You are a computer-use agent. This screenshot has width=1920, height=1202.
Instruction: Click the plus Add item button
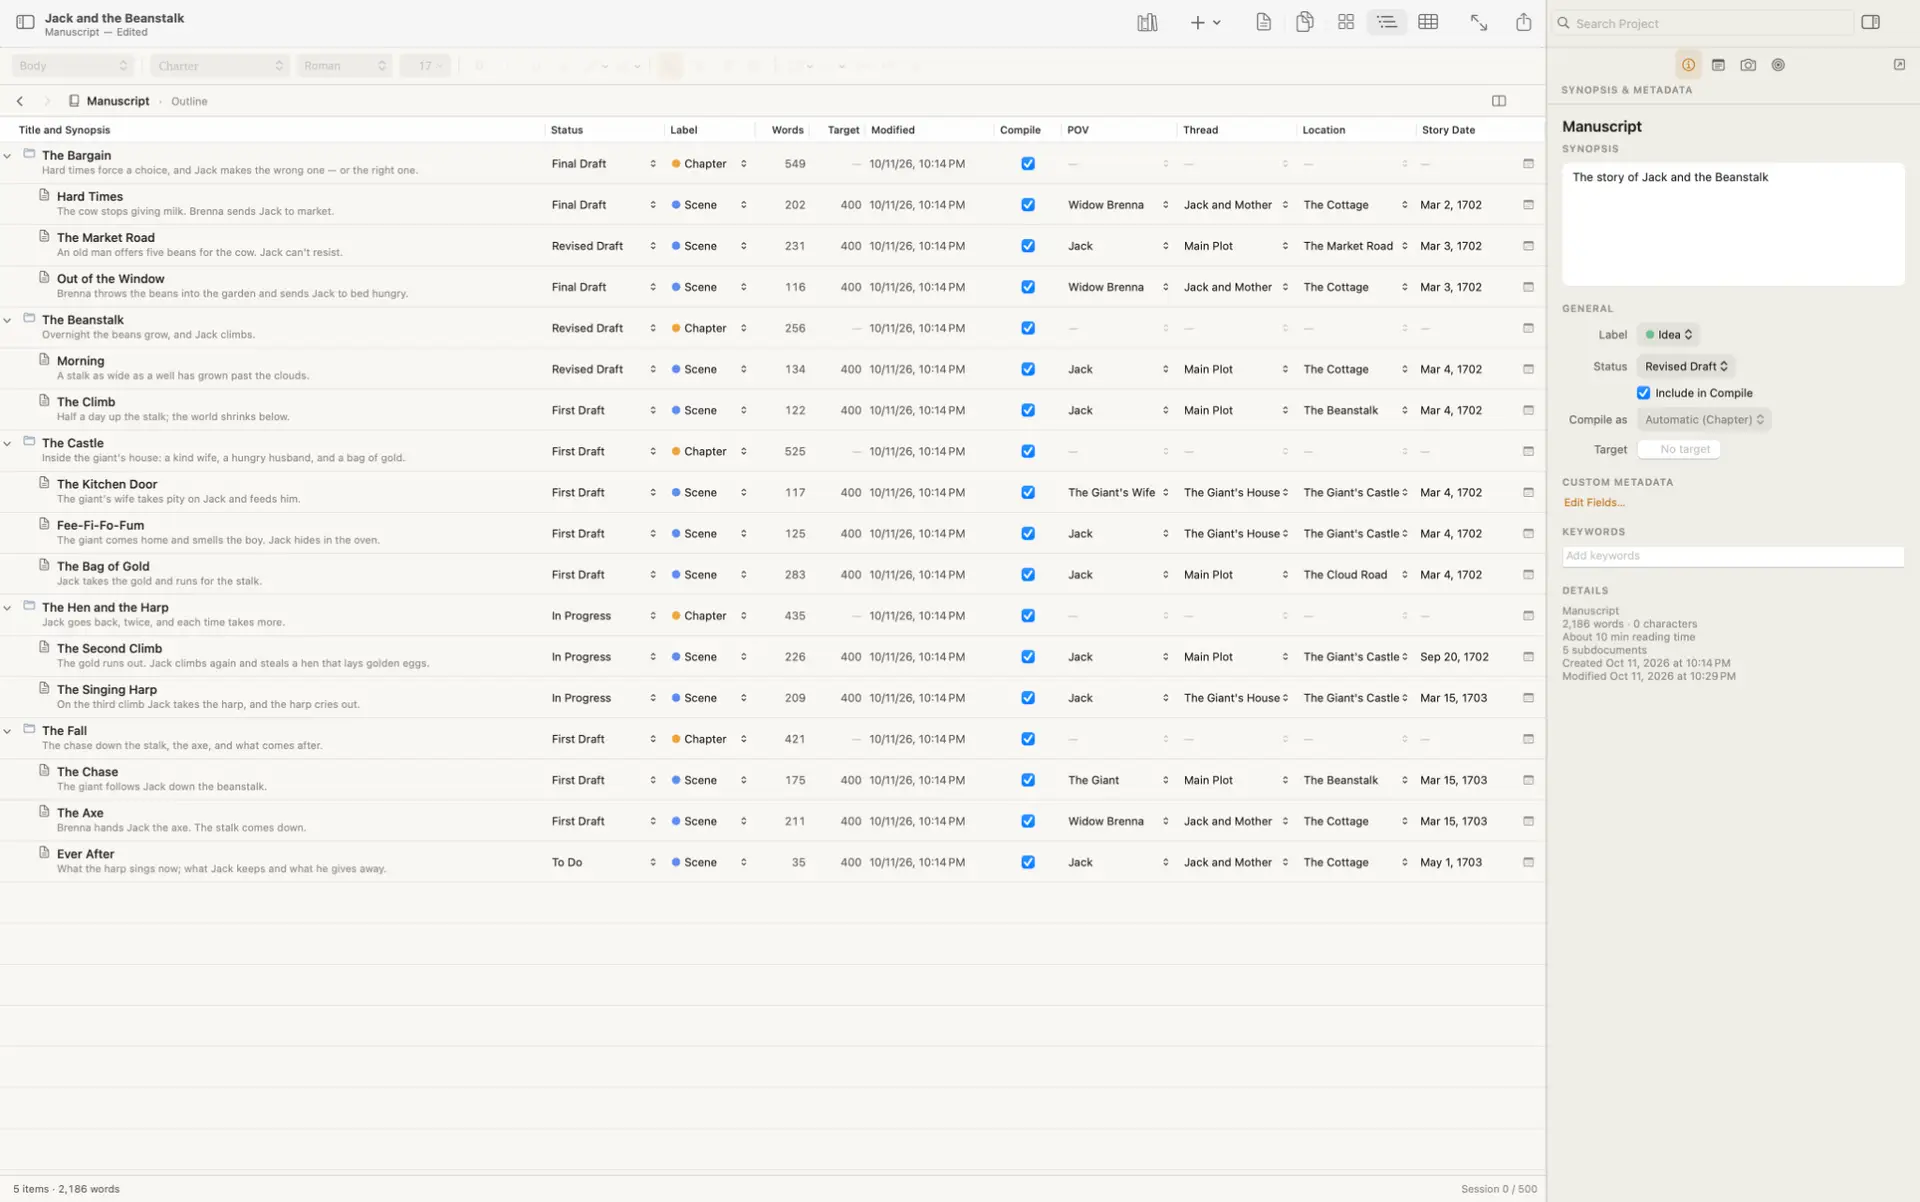pos(1197,22)
